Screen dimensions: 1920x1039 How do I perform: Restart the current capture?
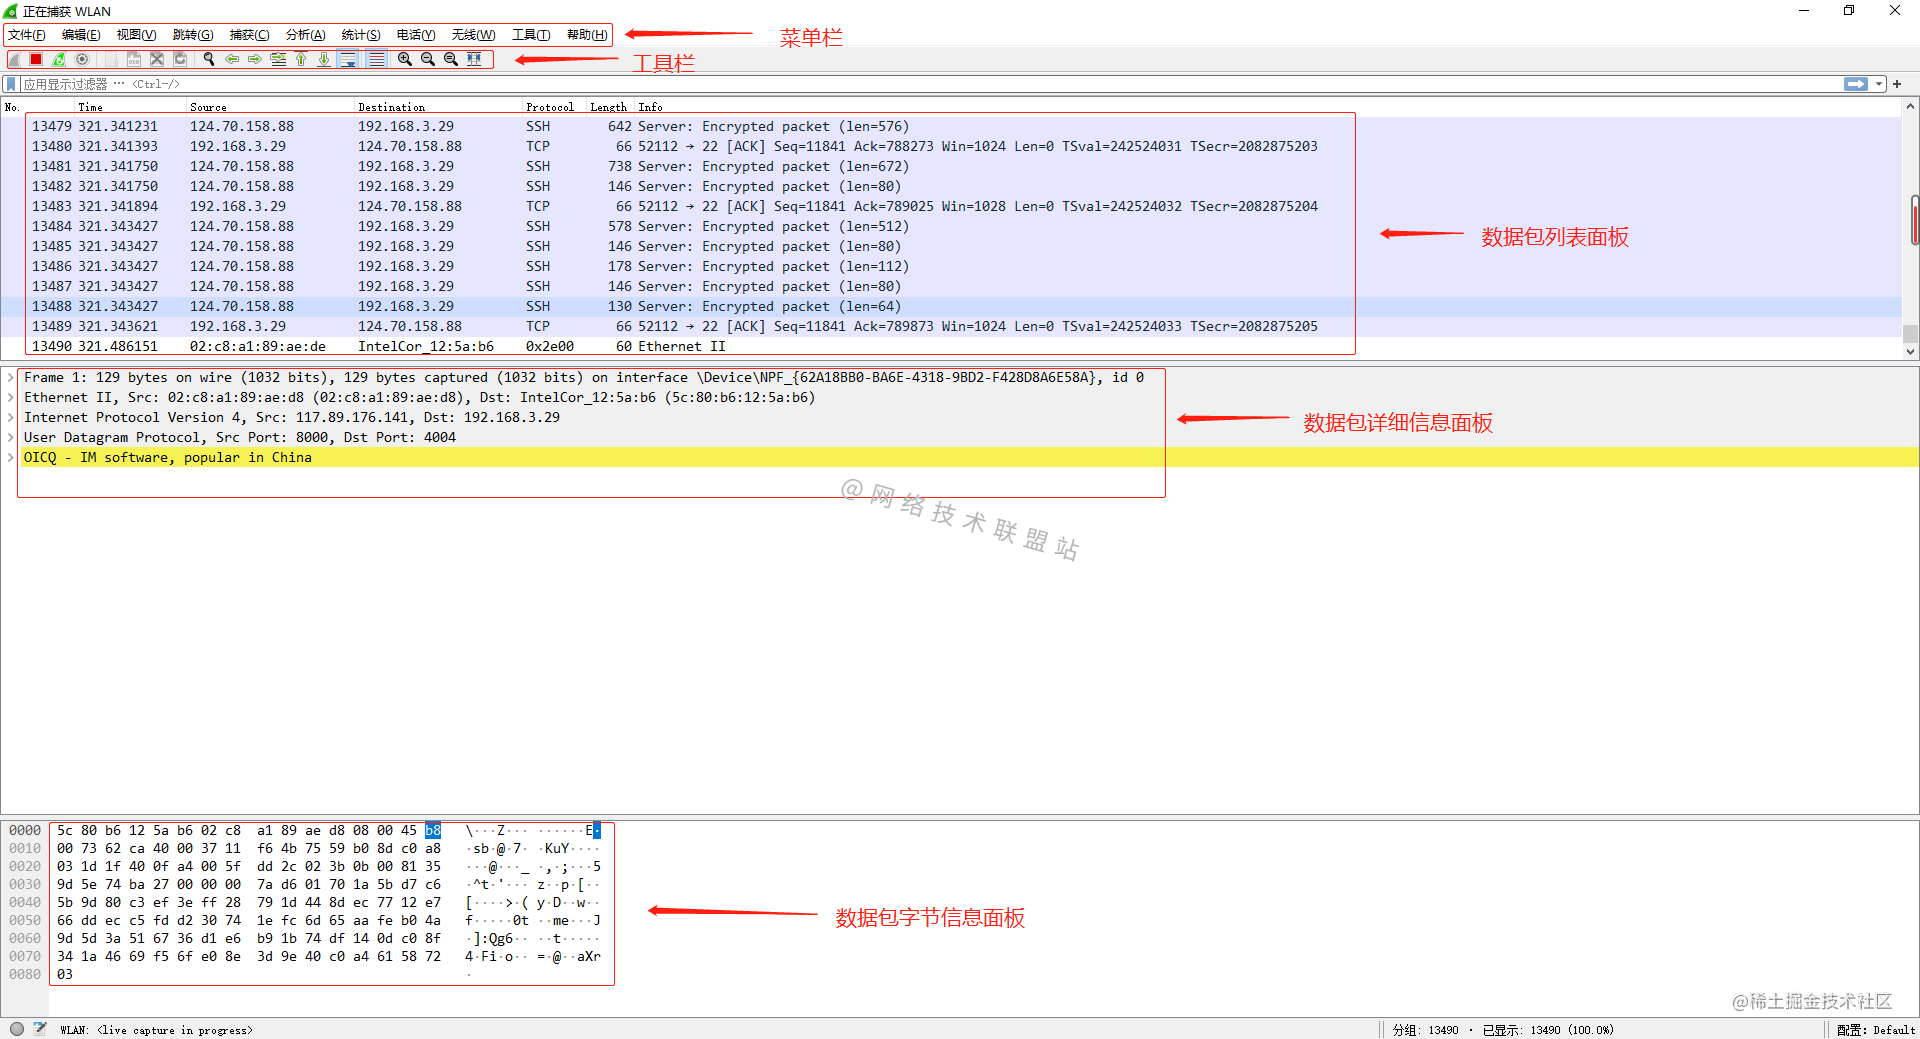pyautogui.click(x=58, y=59)
